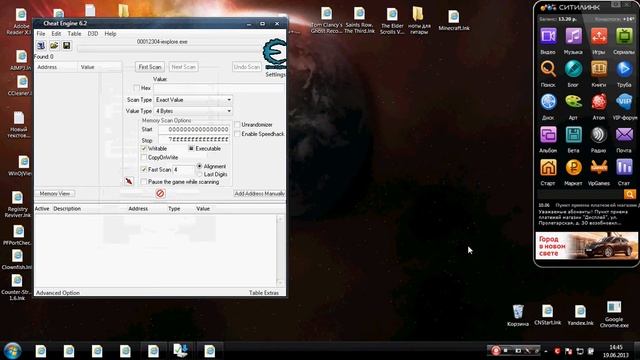
Task: Click the Memory View button
Action: click(x=55, y=193)
